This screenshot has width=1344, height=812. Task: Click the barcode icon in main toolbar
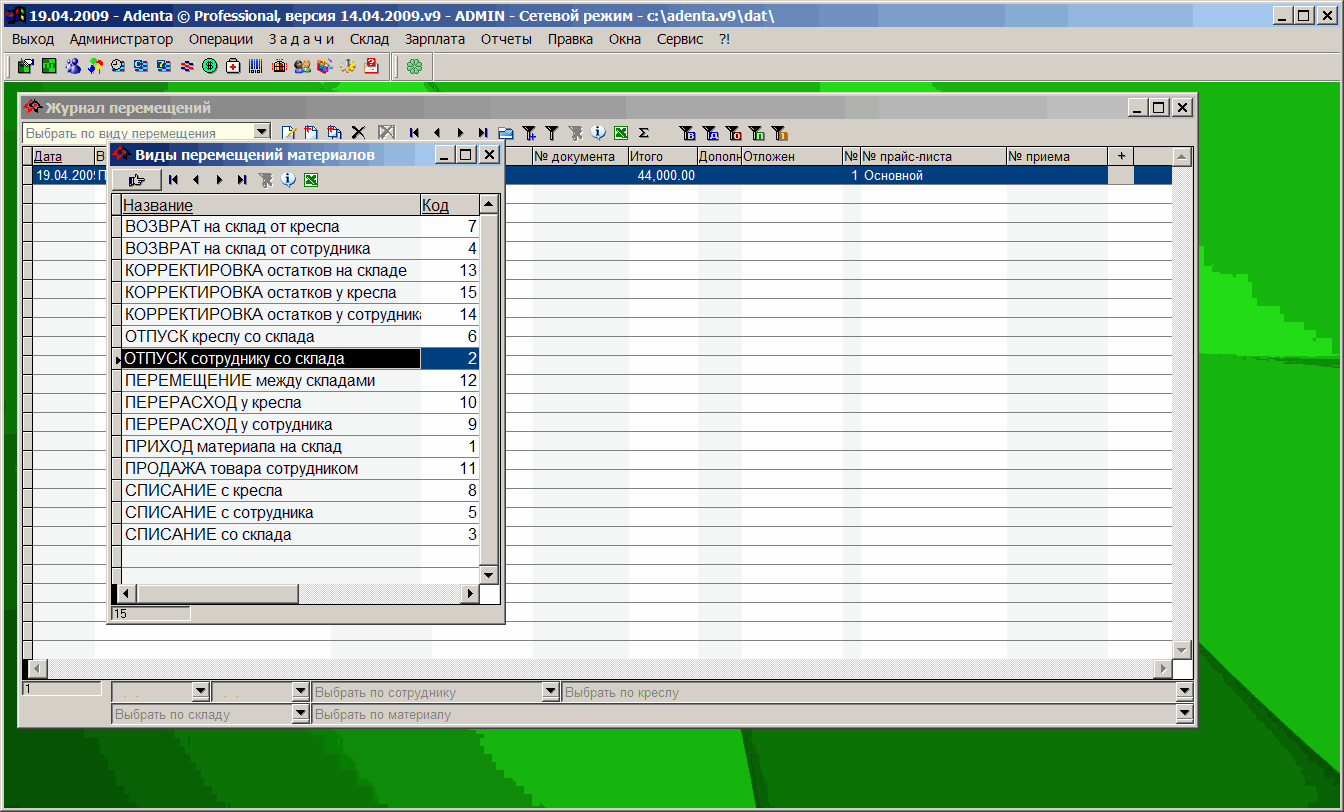(256, 66)
